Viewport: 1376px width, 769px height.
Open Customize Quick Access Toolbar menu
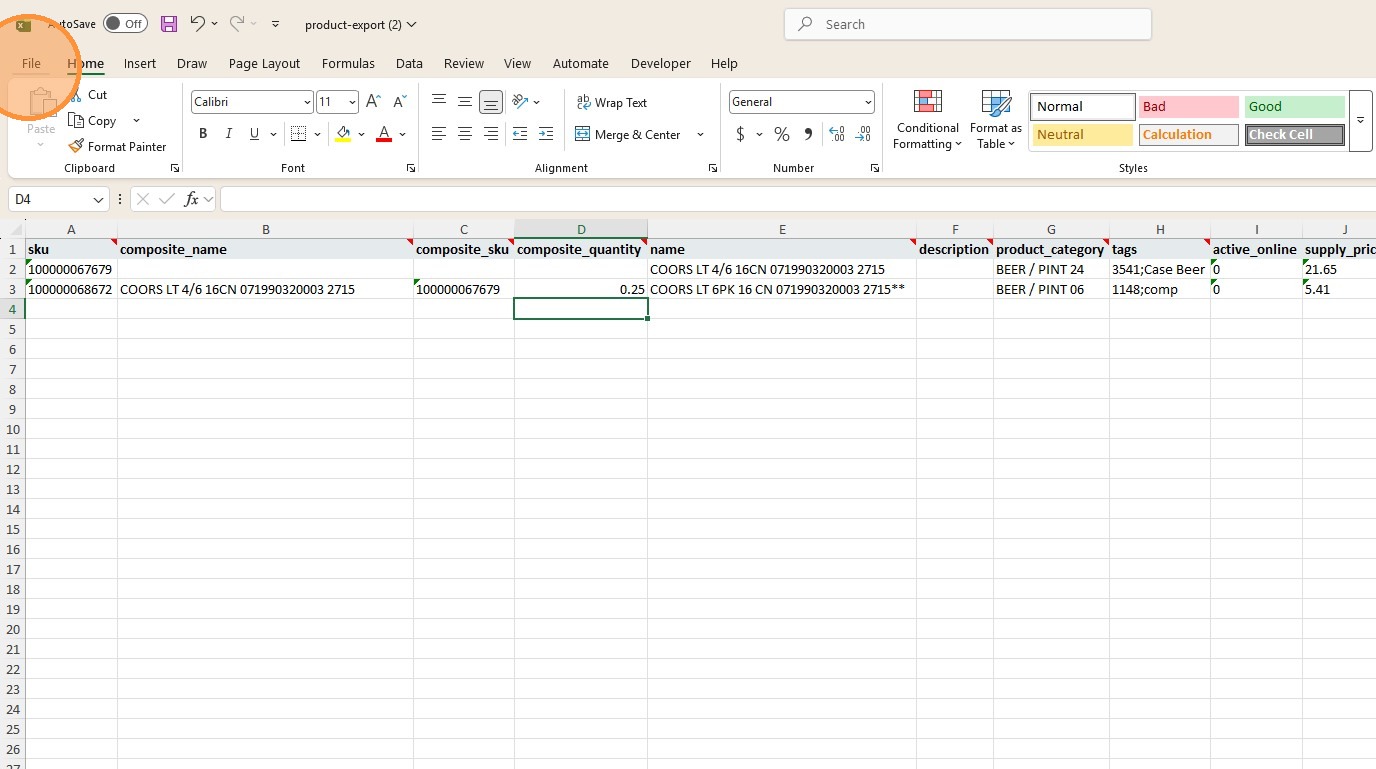275,24
